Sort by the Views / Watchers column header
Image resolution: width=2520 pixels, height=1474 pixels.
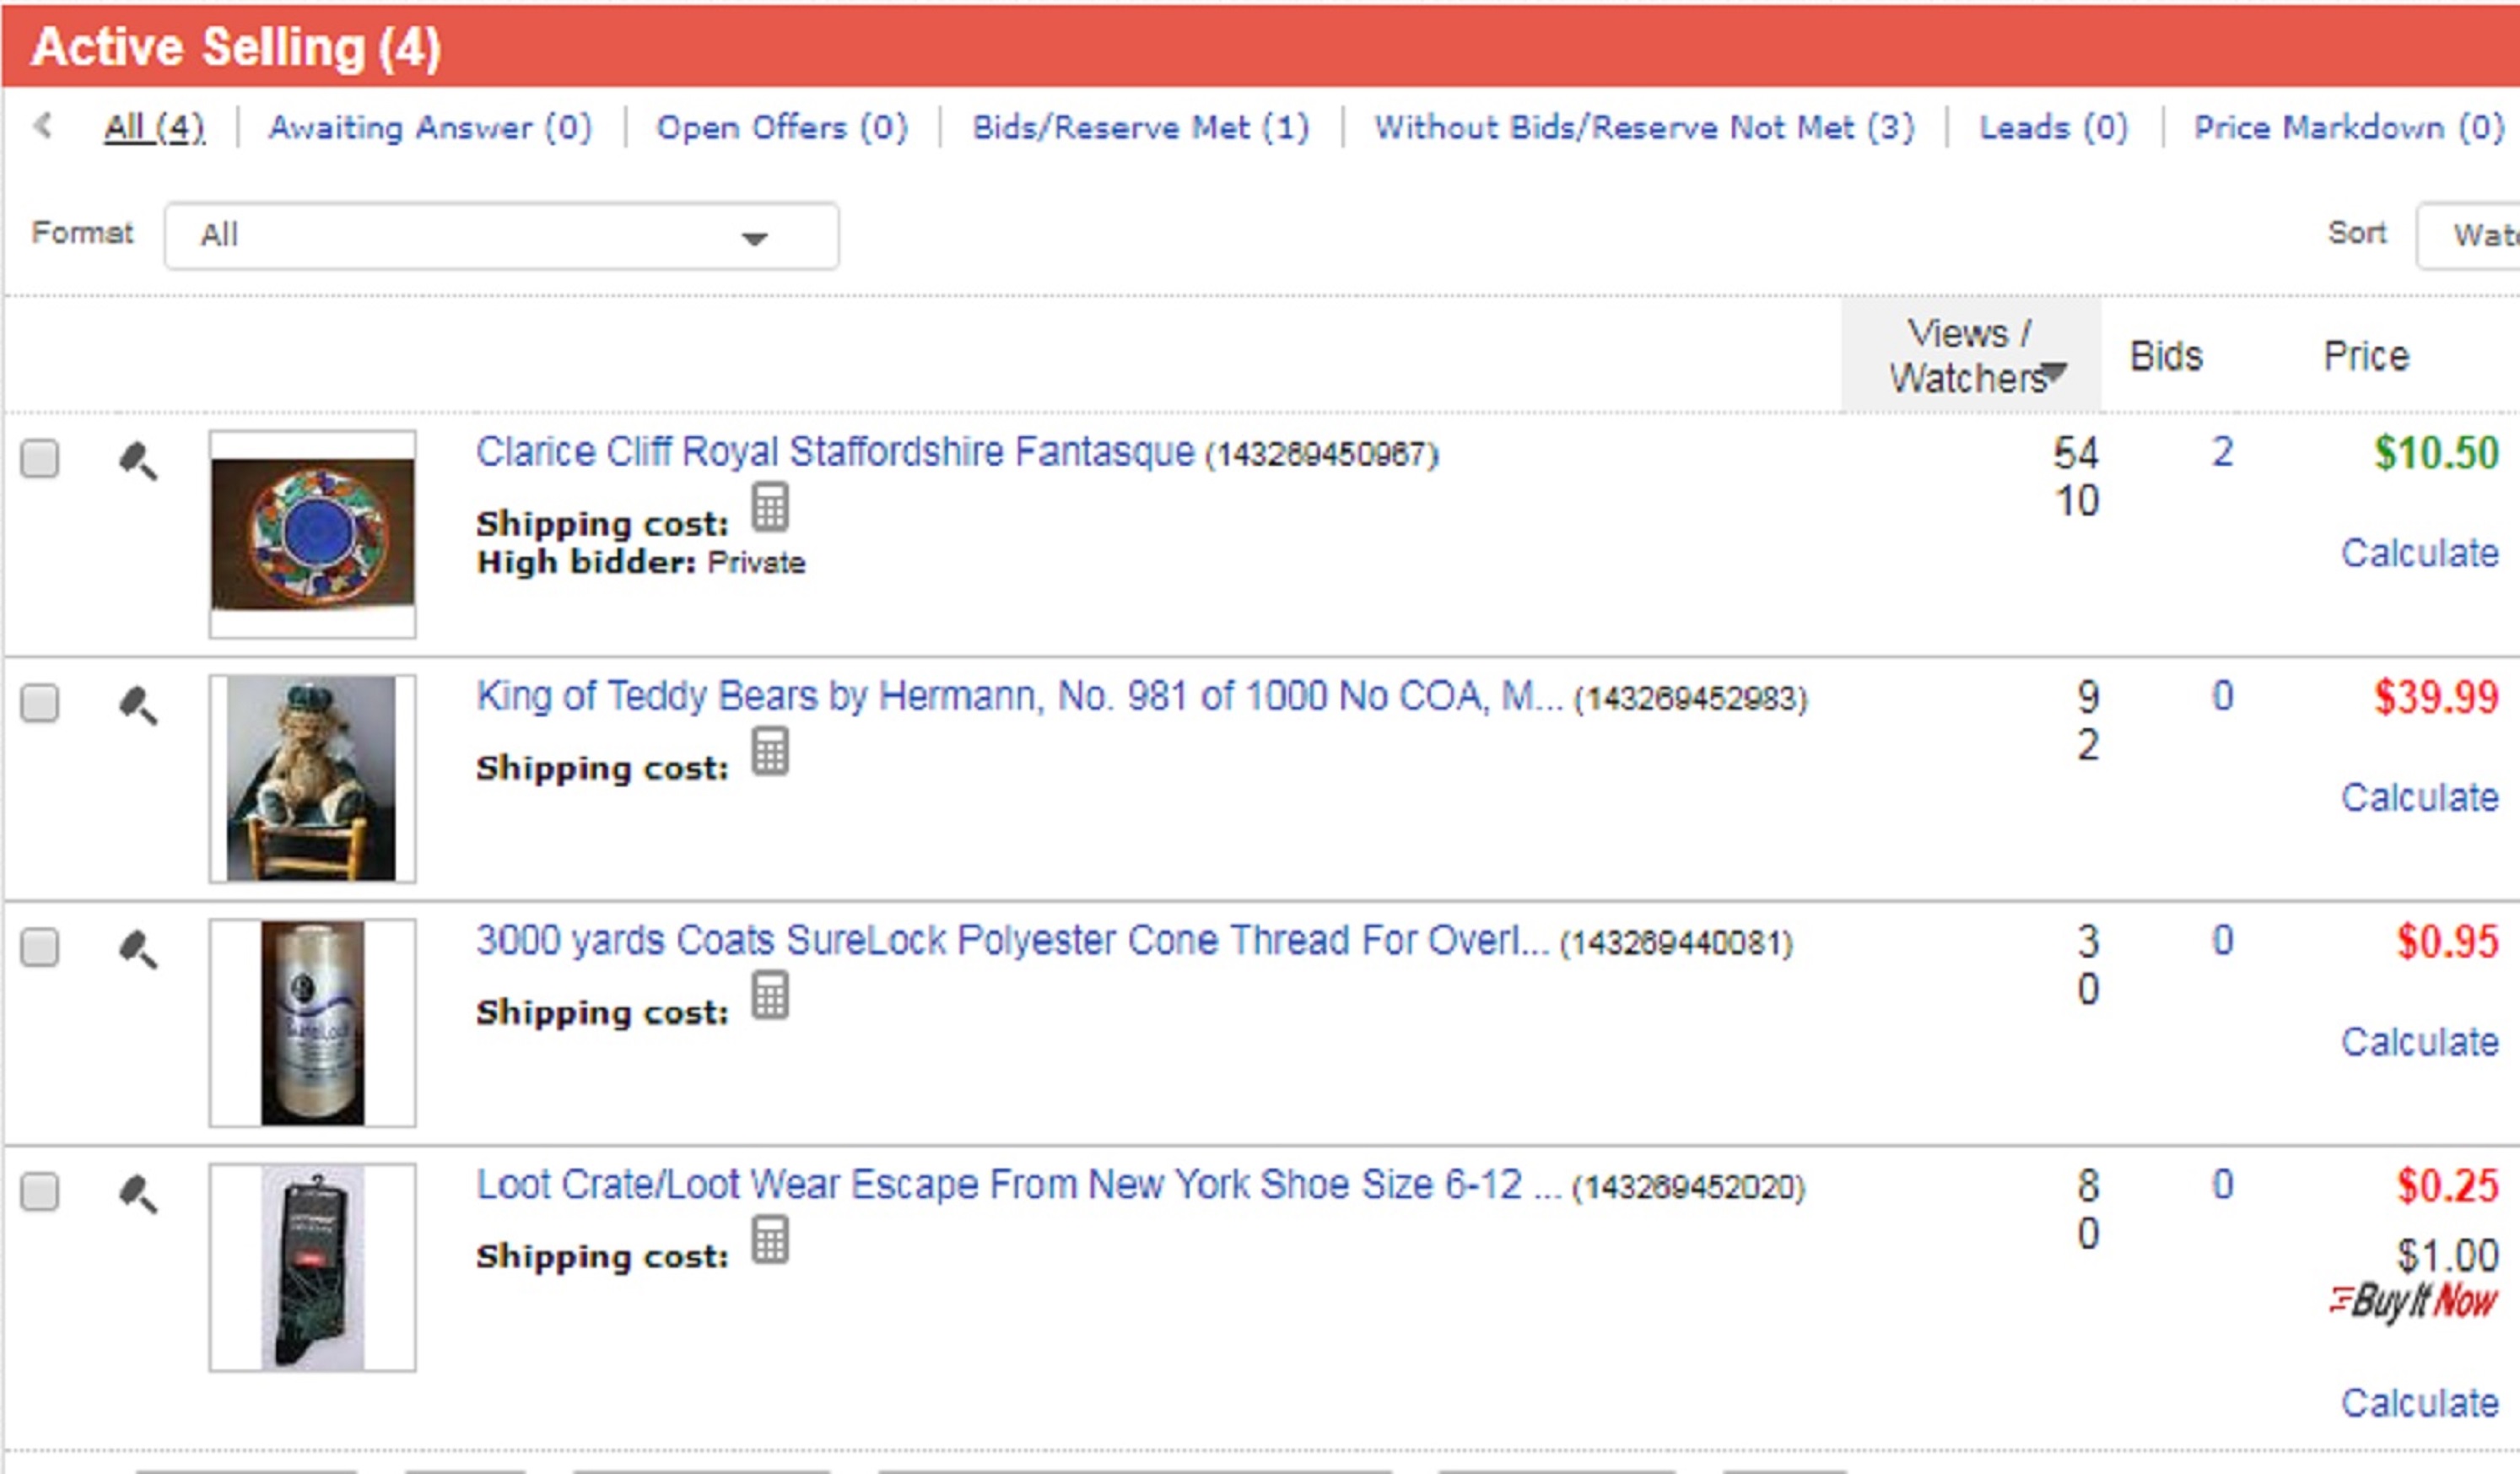[x=1970, y=355]
